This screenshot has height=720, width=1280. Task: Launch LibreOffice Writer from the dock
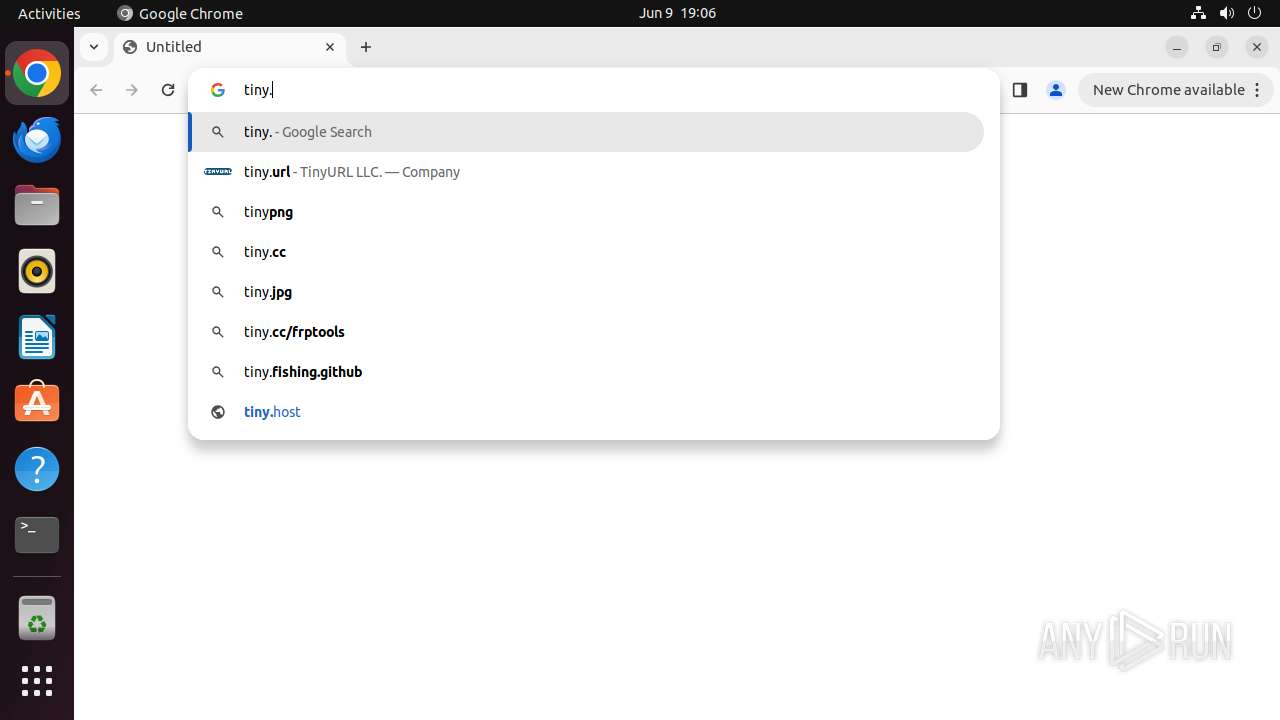click(x=37, y=337)
